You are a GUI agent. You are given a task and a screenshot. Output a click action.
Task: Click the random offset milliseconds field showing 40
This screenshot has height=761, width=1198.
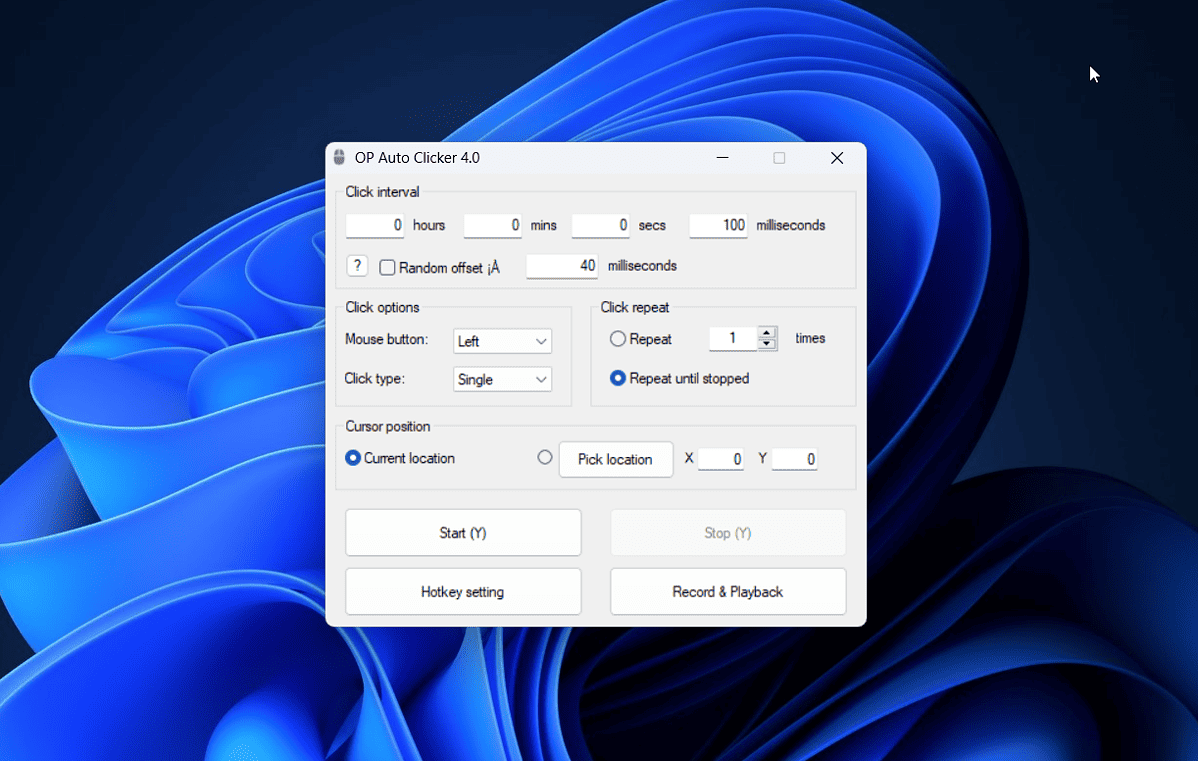click(561, 266)
